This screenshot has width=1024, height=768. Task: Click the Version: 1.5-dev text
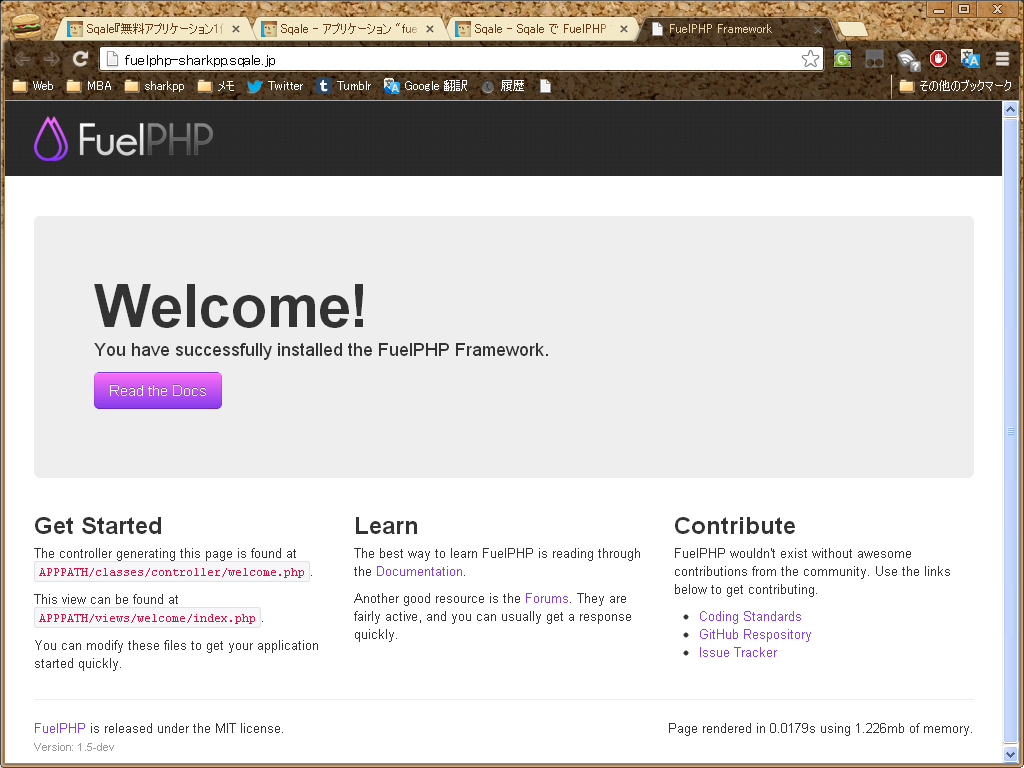click(x=74, y=747)
